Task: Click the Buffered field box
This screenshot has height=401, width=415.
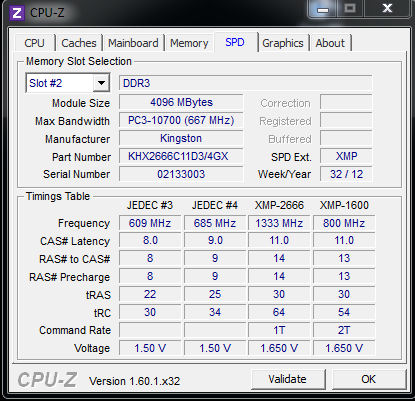Action: [346, 138]
